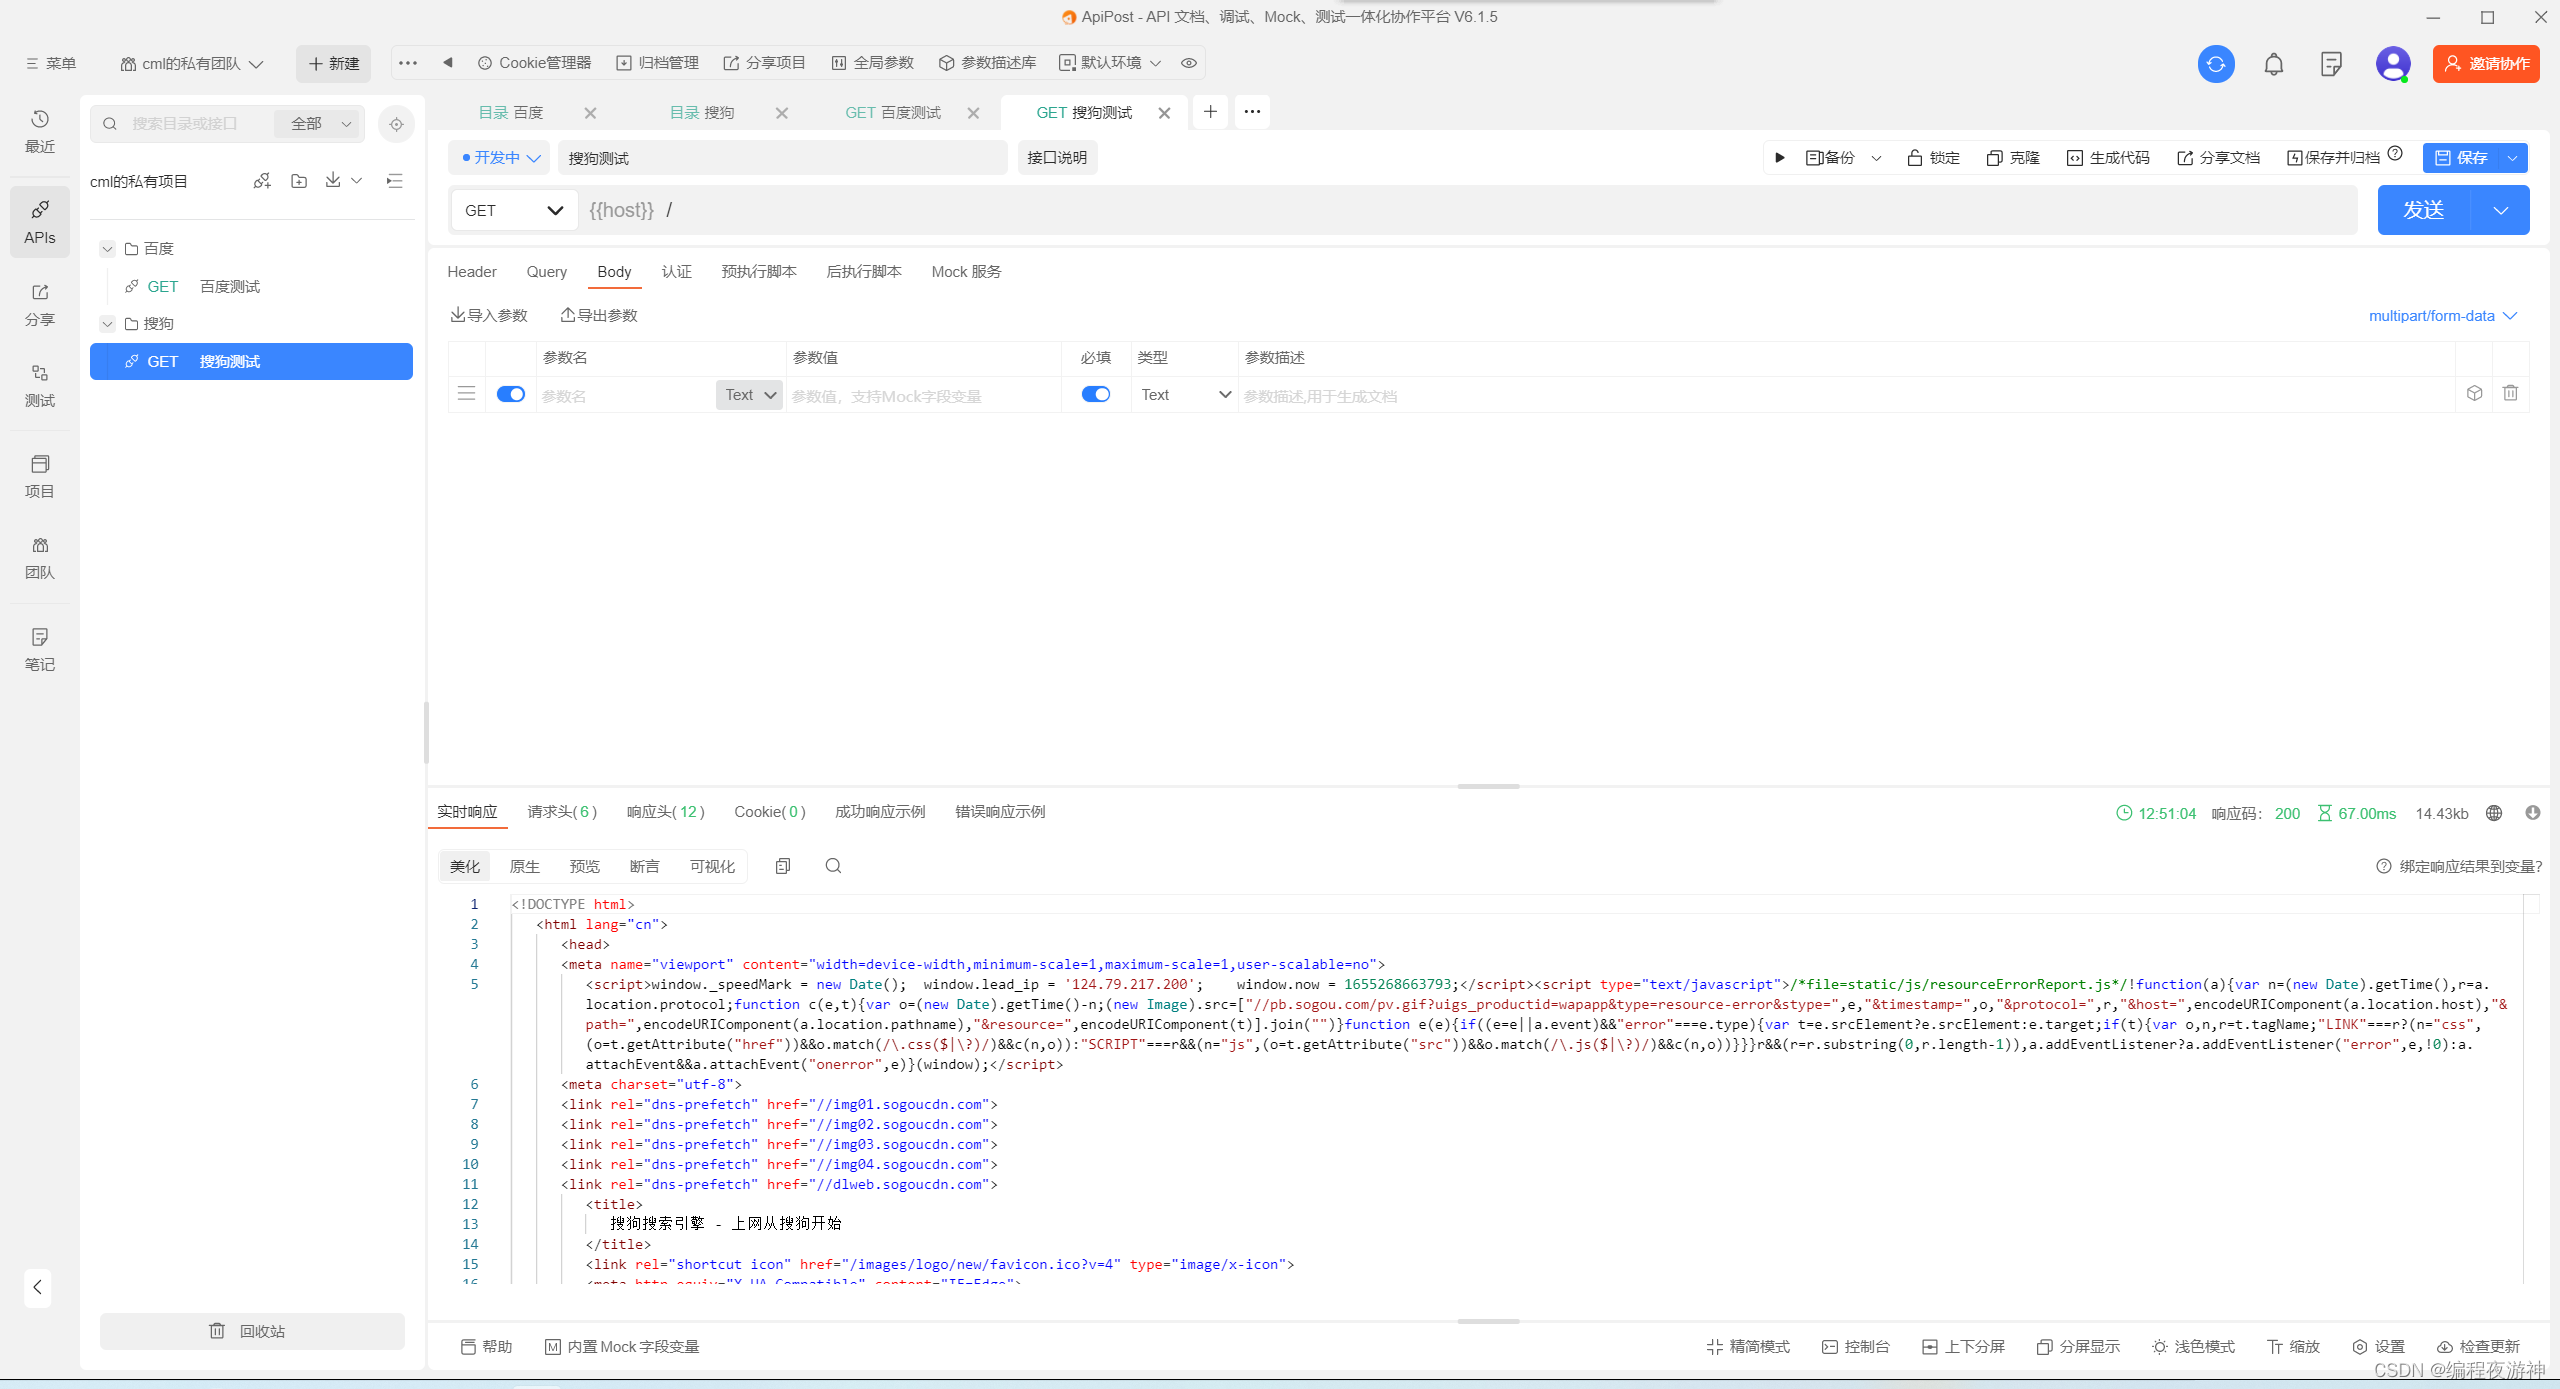Click the 发送 send button
Viewport: 2560px width, 1389px height.
point(2423,210)
